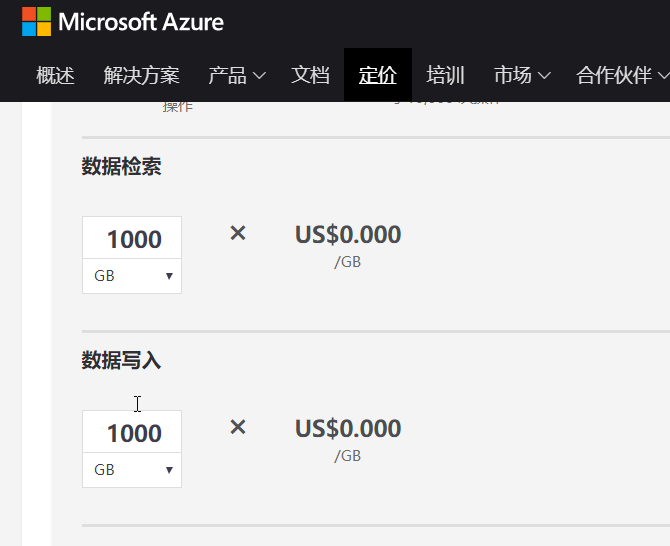Go to the 解决方案 menu item

pos(141,75)
